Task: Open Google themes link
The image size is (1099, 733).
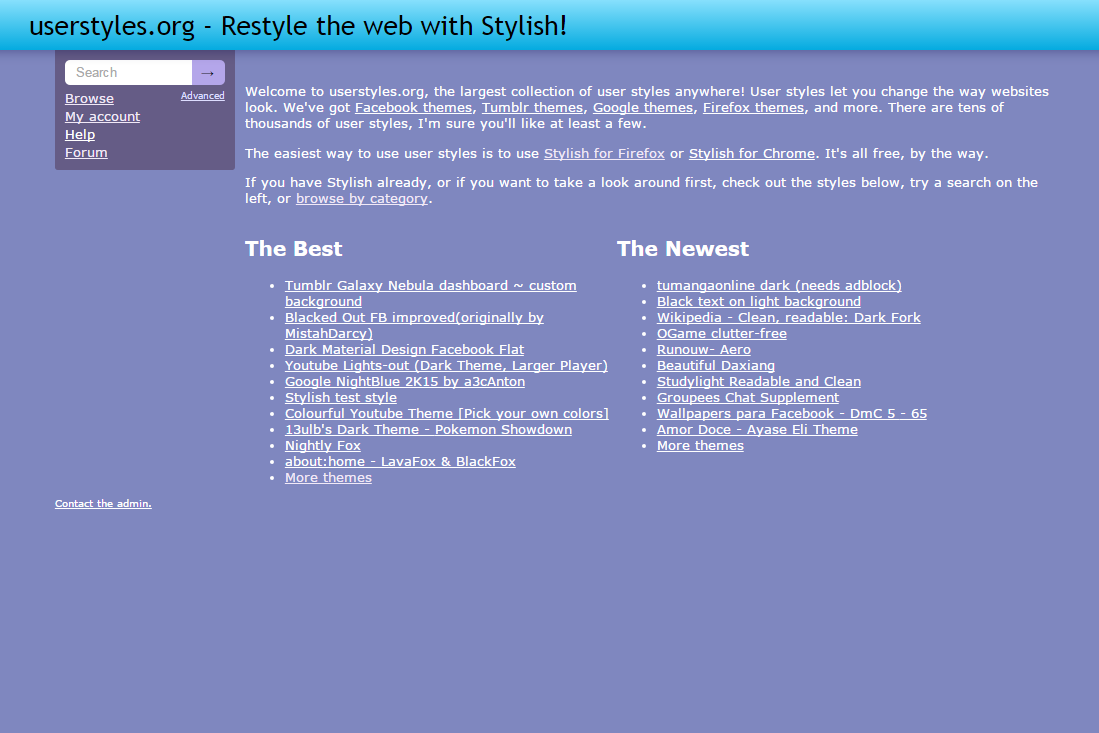Action: point(643,107)
